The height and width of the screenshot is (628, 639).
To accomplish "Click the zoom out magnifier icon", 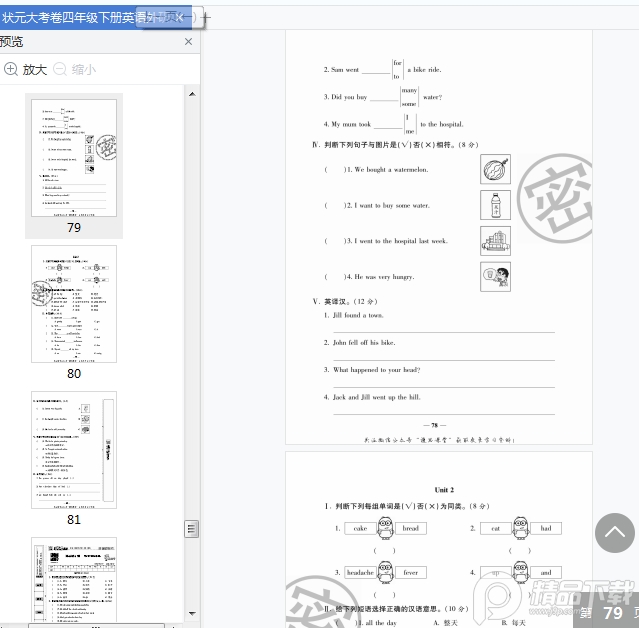I will pos(60,69).
